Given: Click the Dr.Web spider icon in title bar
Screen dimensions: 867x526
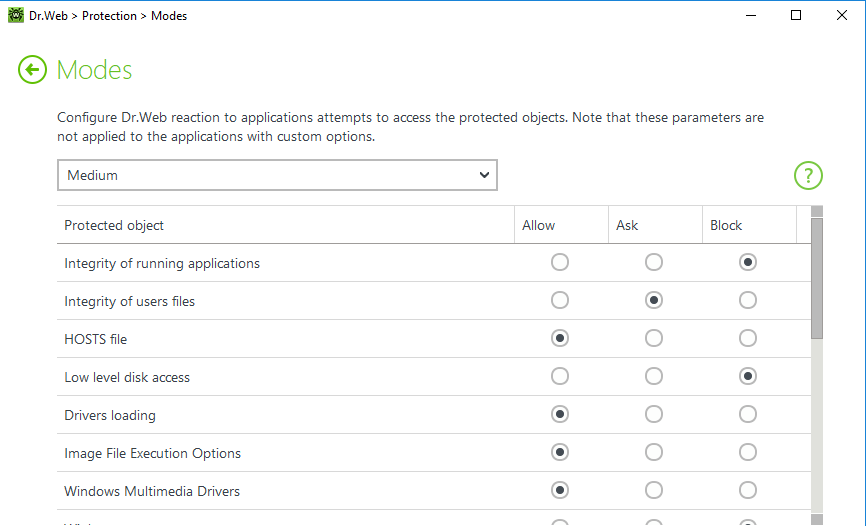Looking at the screenshot, I should (x=15, y=15).
